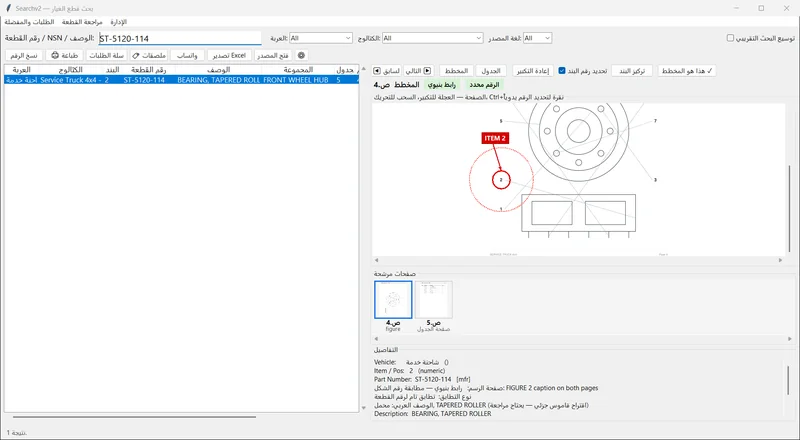
Task: Confirm with هذا هو المخطط button
Action: pos(687,71)
